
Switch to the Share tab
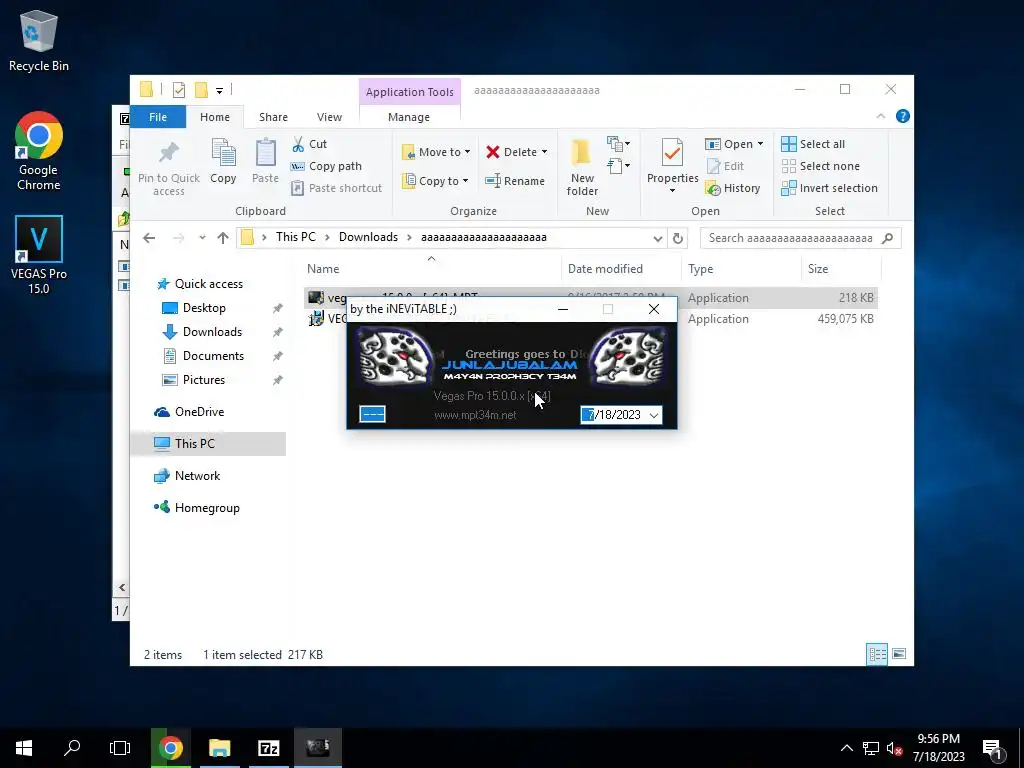tap(273, 117)
